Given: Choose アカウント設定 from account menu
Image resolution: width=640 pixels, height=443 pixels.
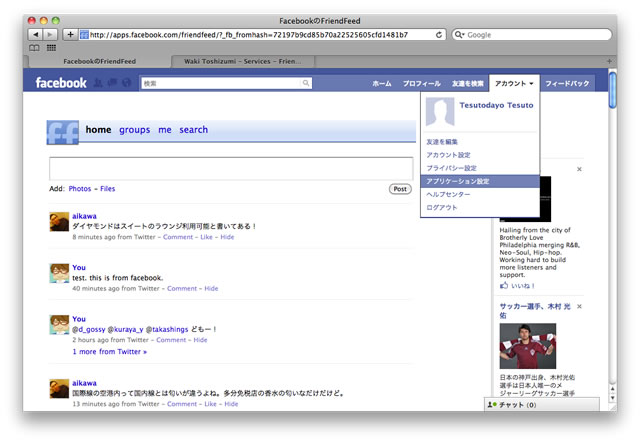Looking at the screenshot, I should coord(448,155).
